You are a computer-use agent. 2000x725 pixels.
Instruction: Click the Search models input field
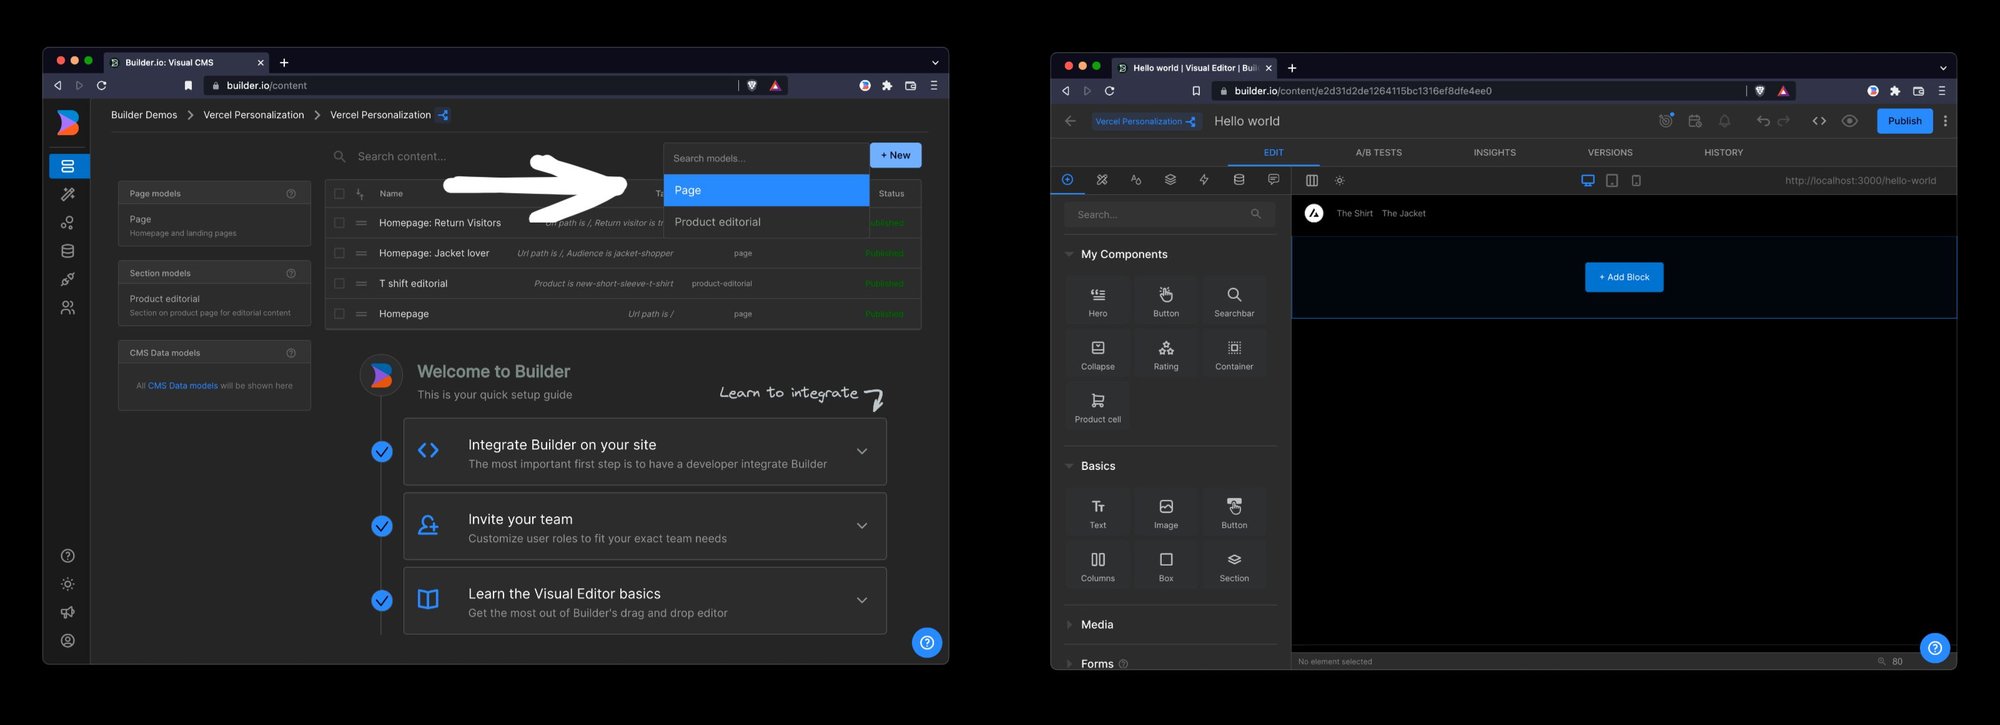[x=766, y=158]
